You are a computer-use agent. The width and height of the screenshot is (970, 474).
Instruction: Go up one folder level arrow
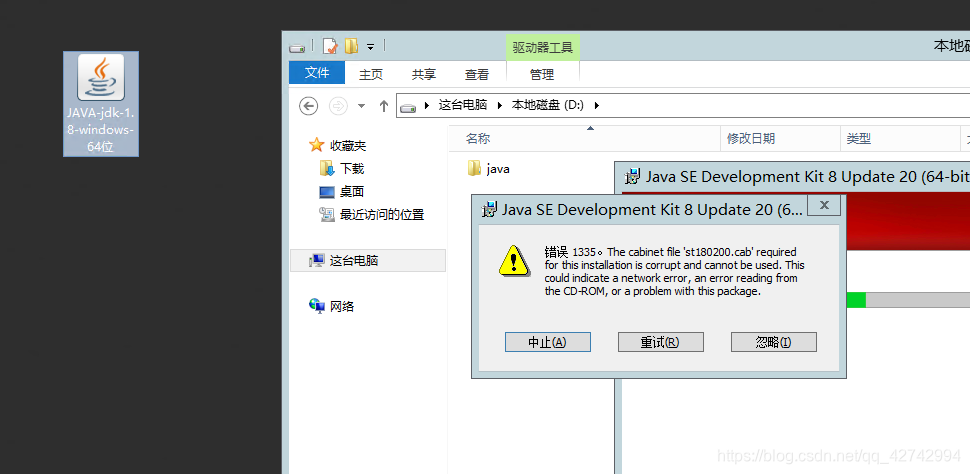click(x=384, y=106)
